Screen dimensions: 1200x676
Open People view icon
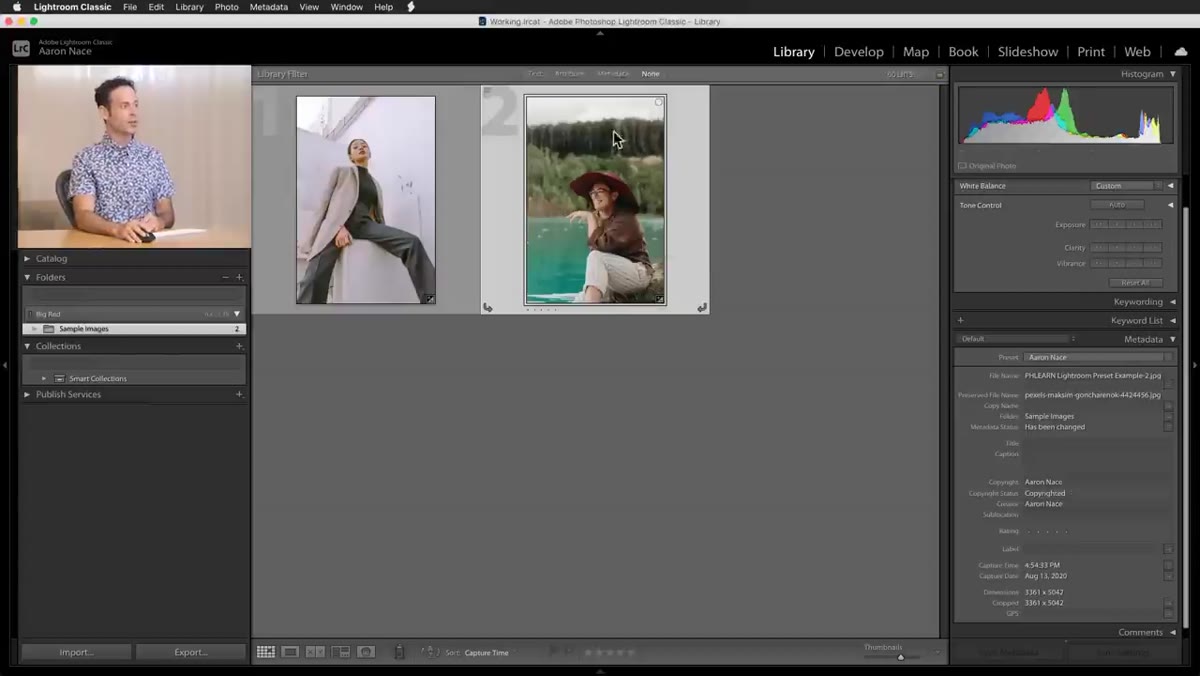coord(366,652)
